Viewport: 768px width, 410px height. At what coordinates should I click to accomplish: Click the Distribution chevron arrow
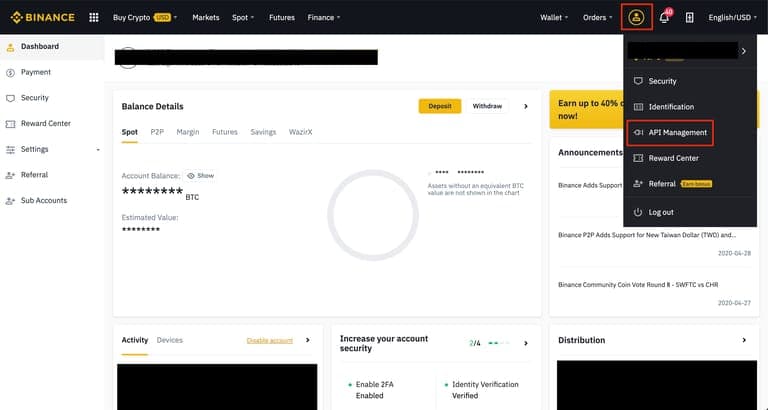(x=744, y=340)
